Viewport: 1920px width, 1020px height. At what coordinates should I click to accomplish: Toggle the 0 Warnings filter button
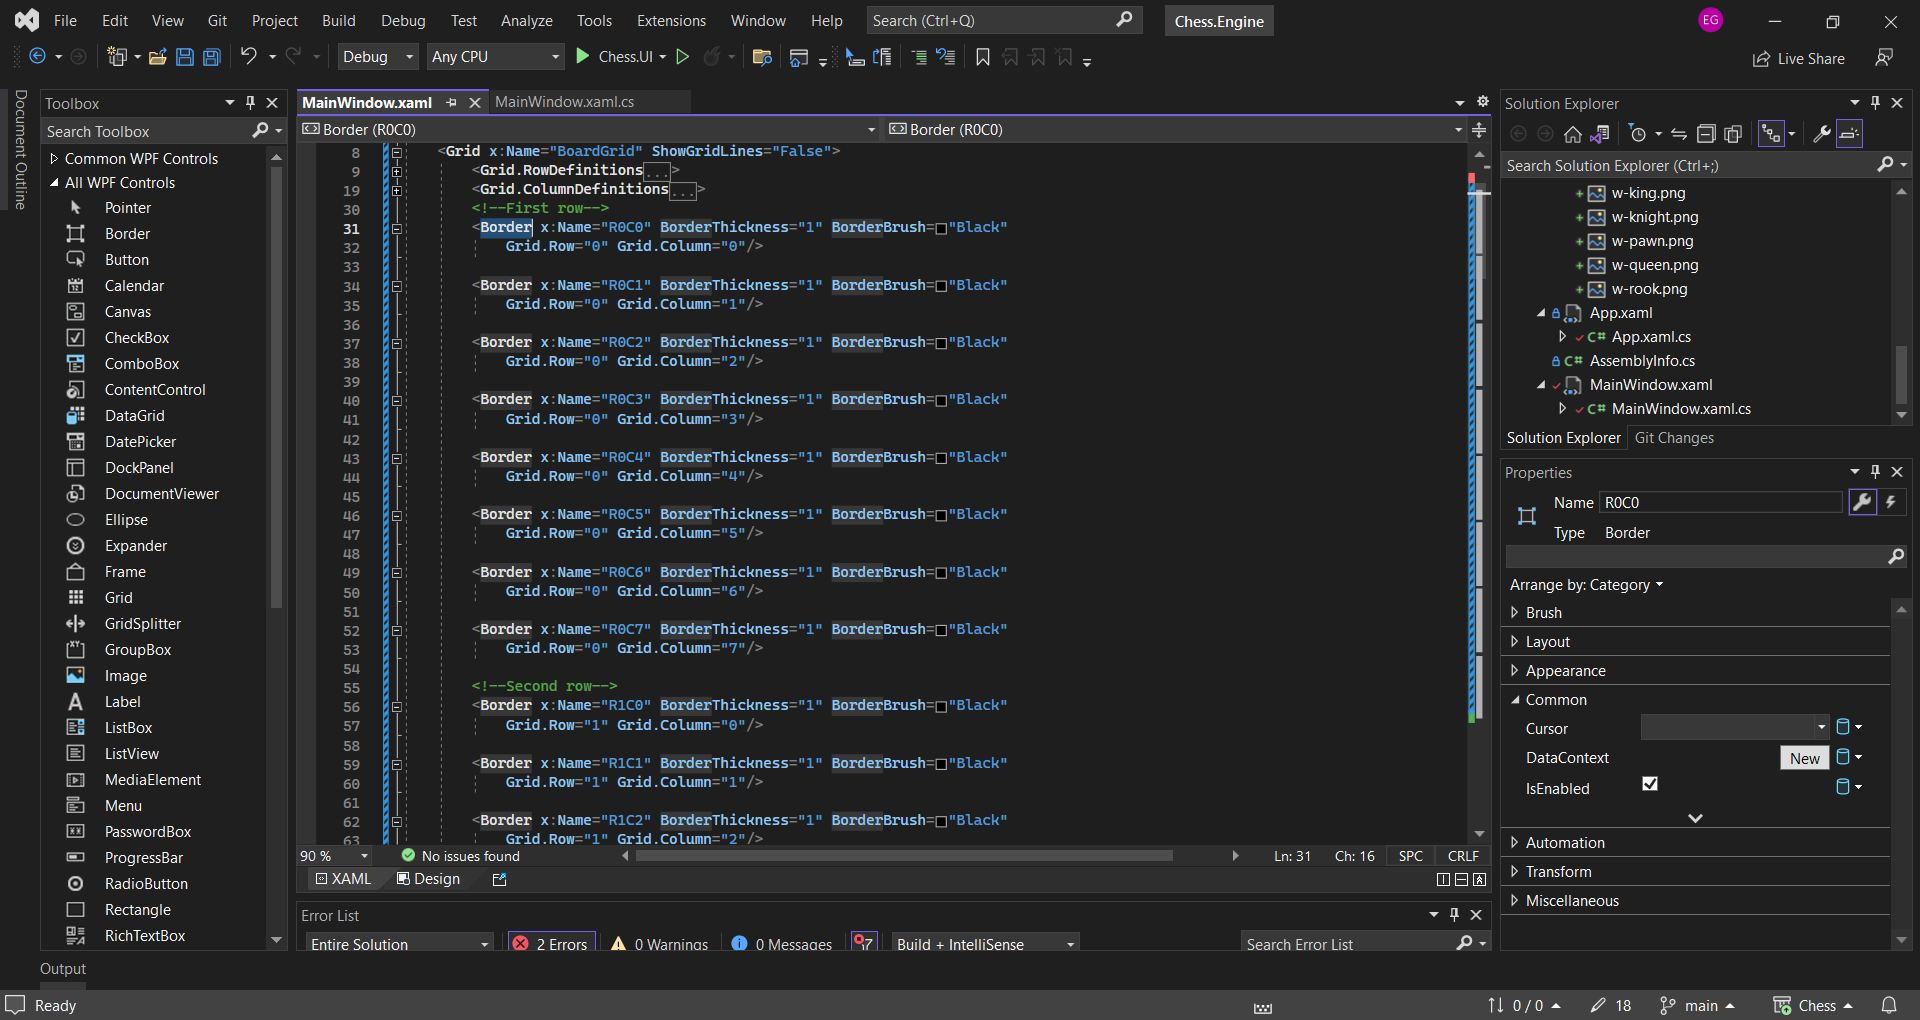tap(660, 944)
